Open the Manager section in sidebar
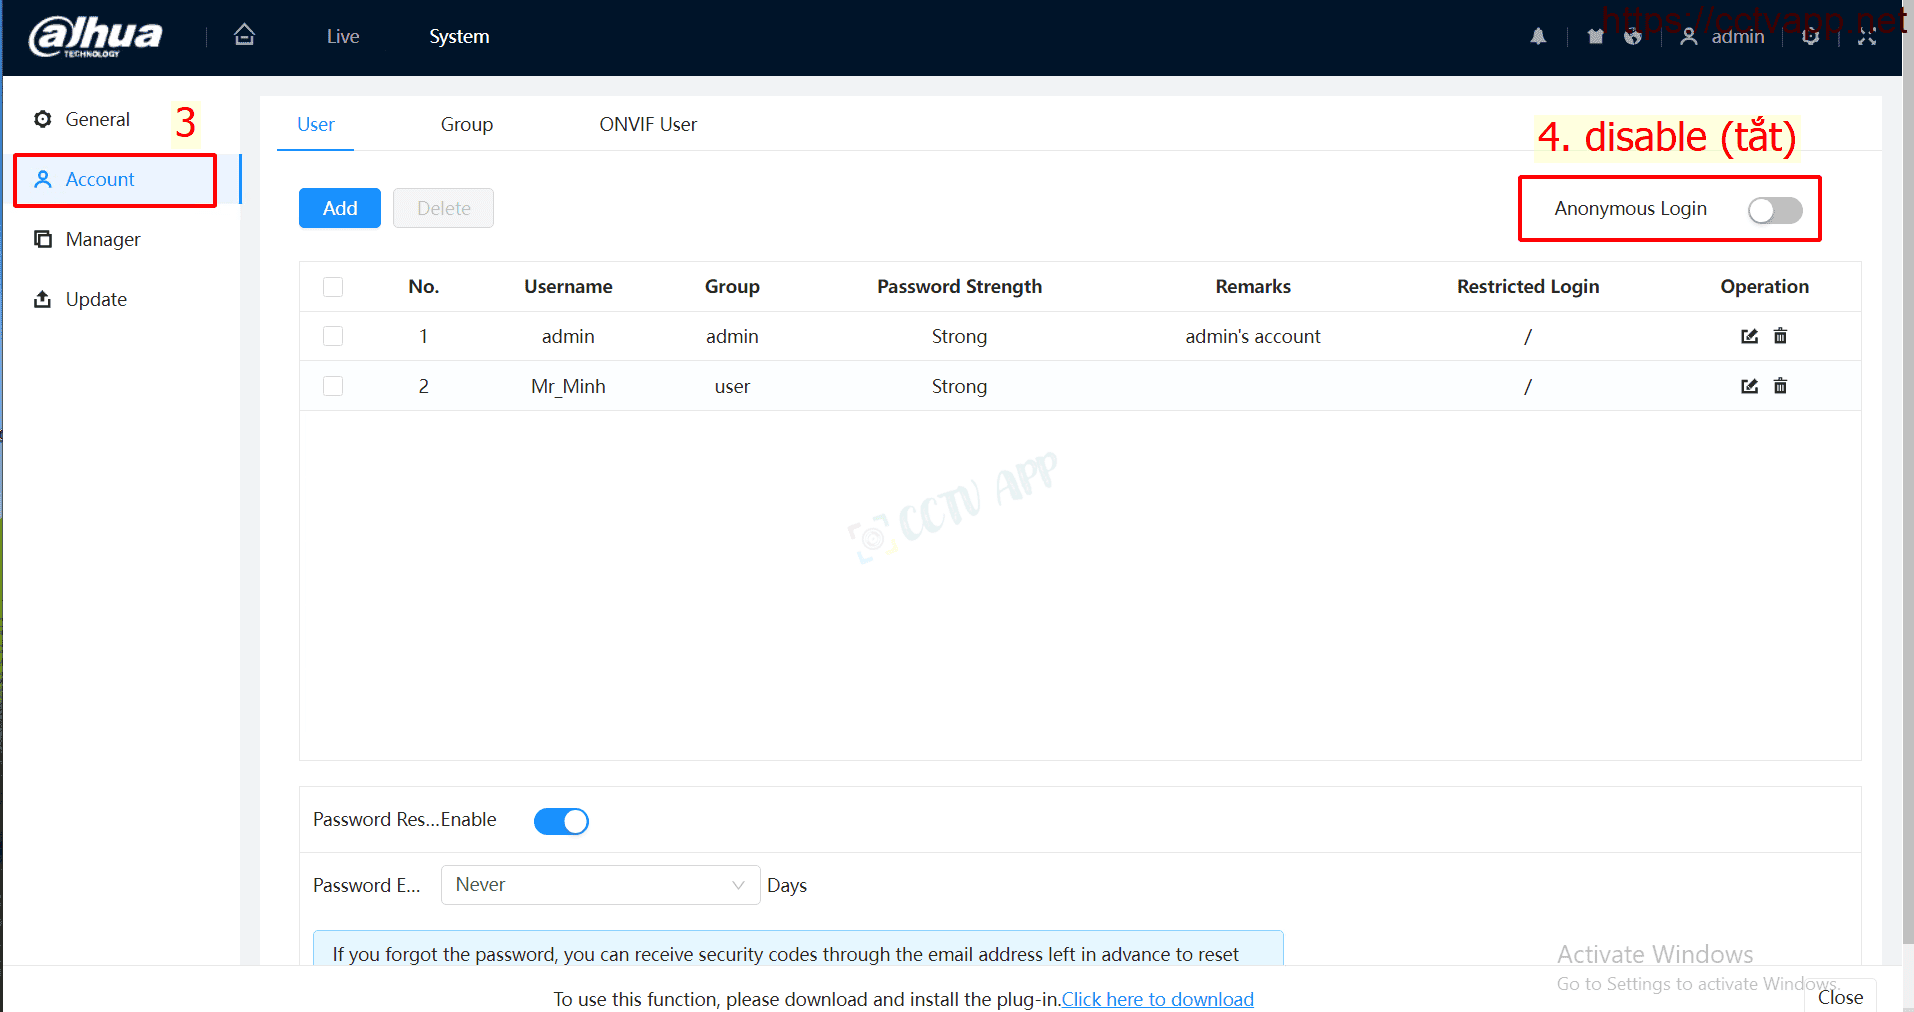The image size is (1914, 1012). click(x=102, y=240)
